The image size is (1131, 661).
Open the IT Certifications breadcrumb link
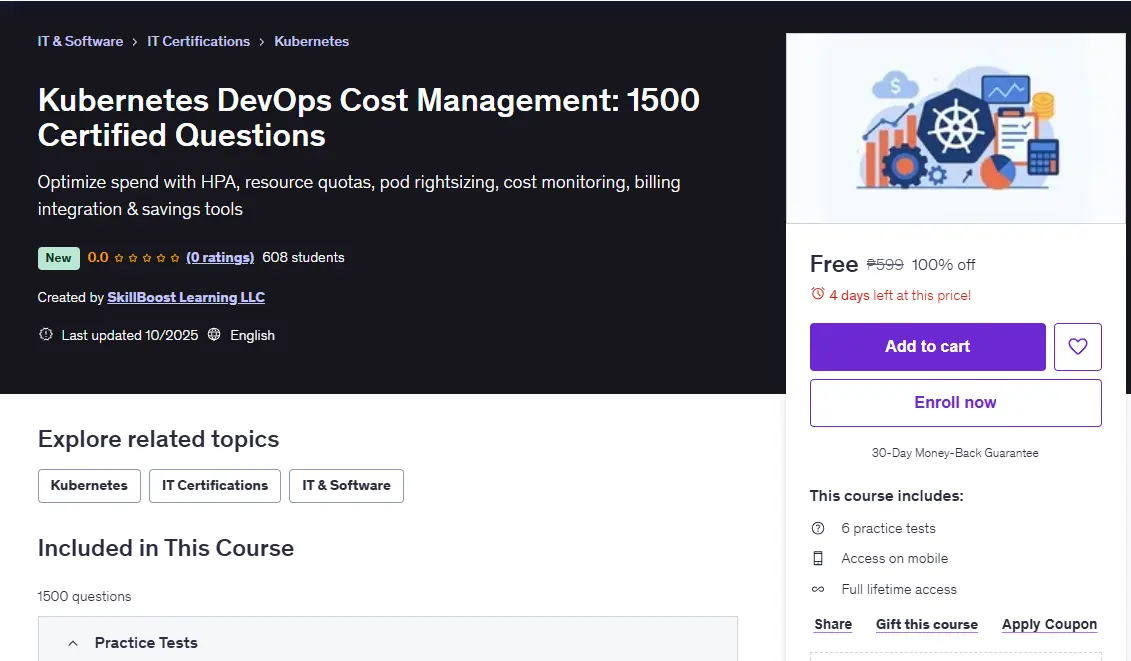[198, 41]
